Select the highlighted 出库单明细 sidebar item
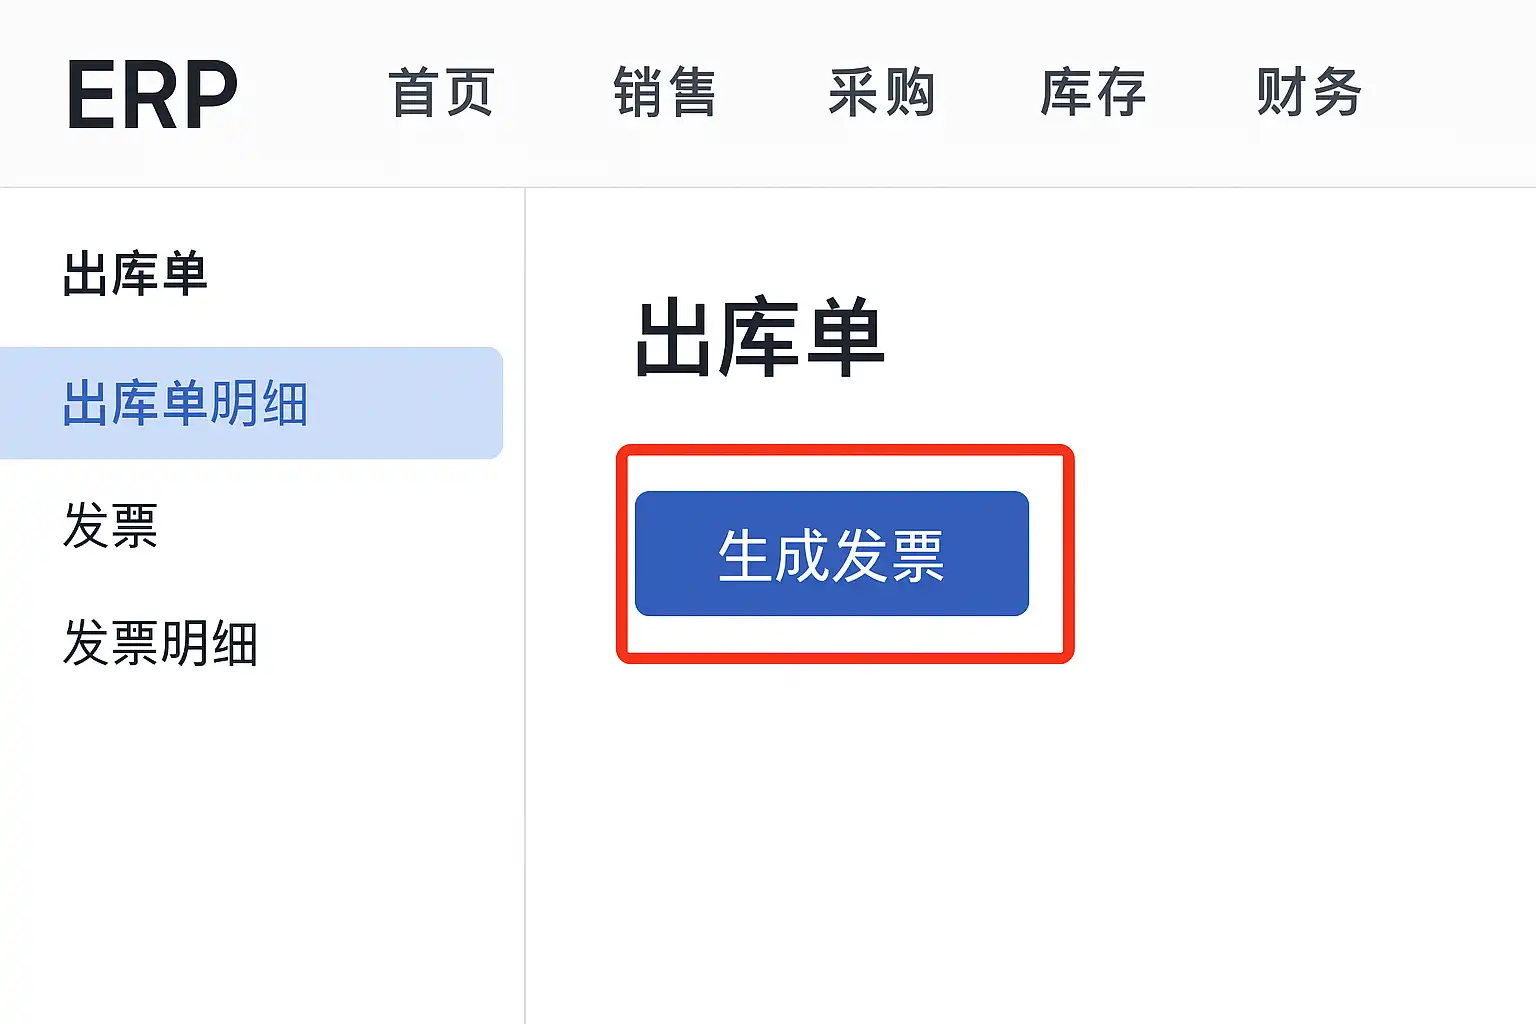This screenshot has height=1024, width=1536. click(186, 403)
